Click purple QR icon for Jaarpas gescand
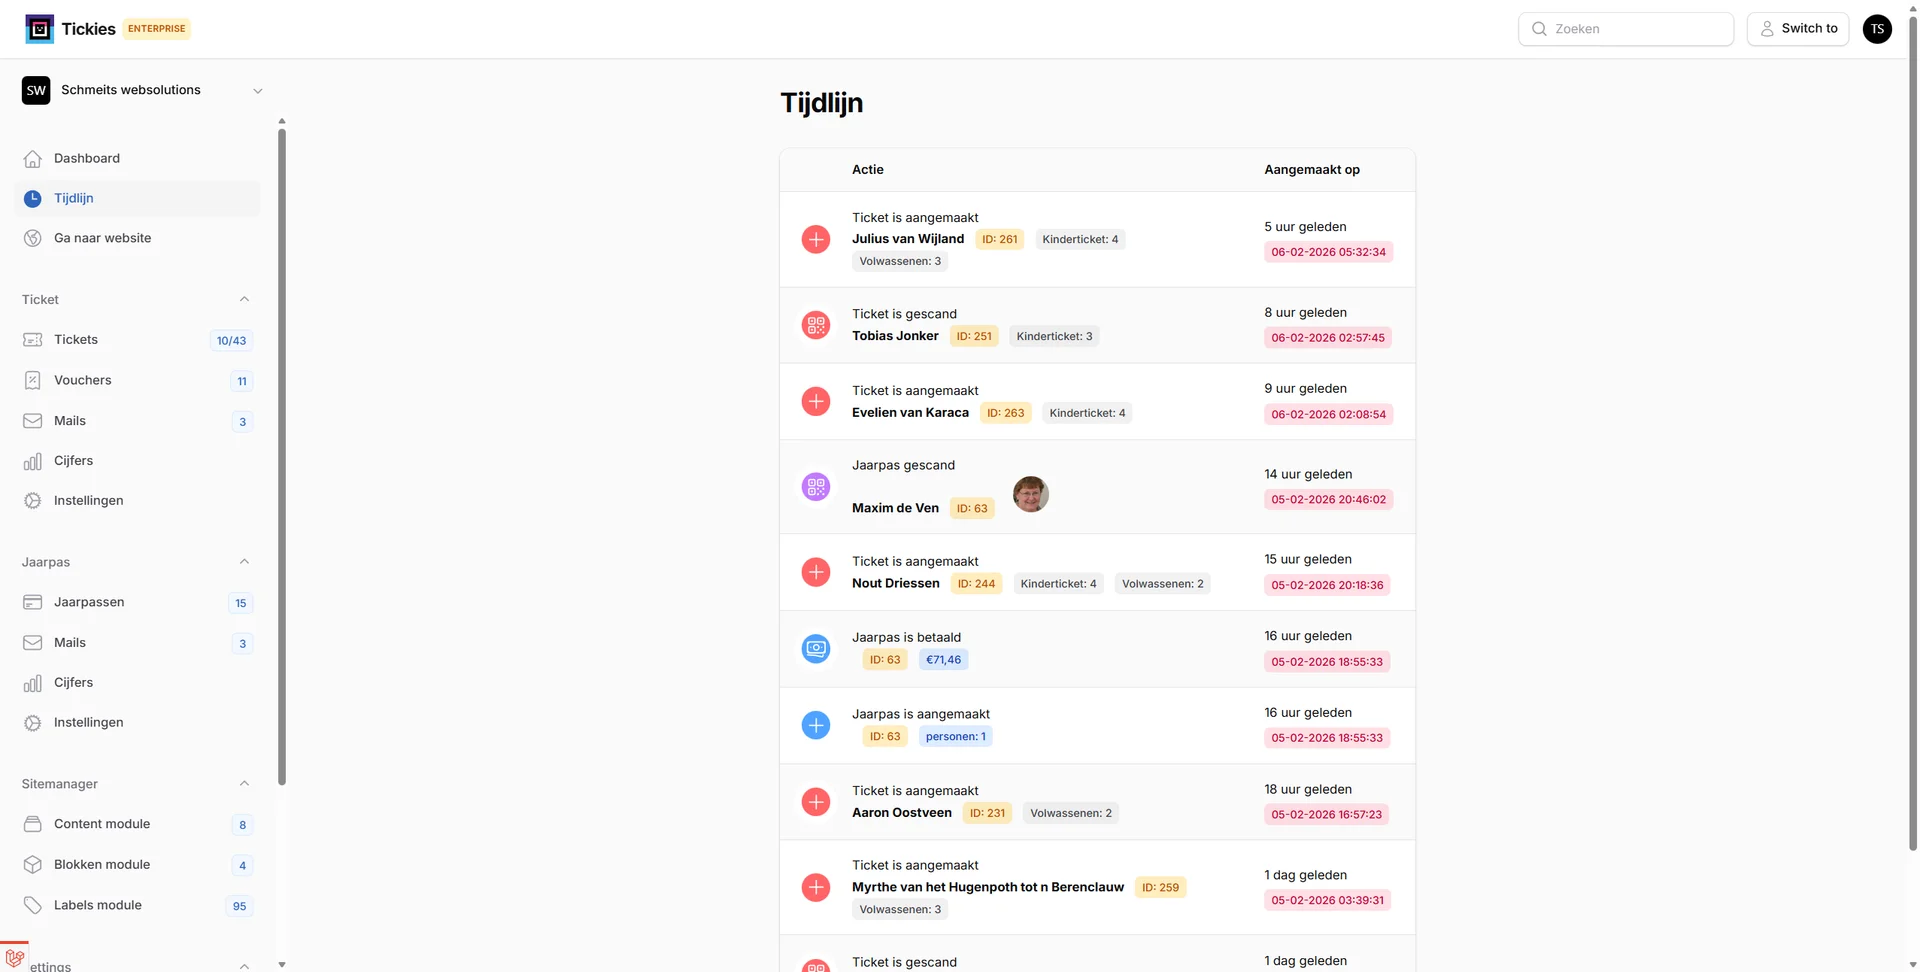The width and height of the screenshot is (1920, 972). coord(816,487)
